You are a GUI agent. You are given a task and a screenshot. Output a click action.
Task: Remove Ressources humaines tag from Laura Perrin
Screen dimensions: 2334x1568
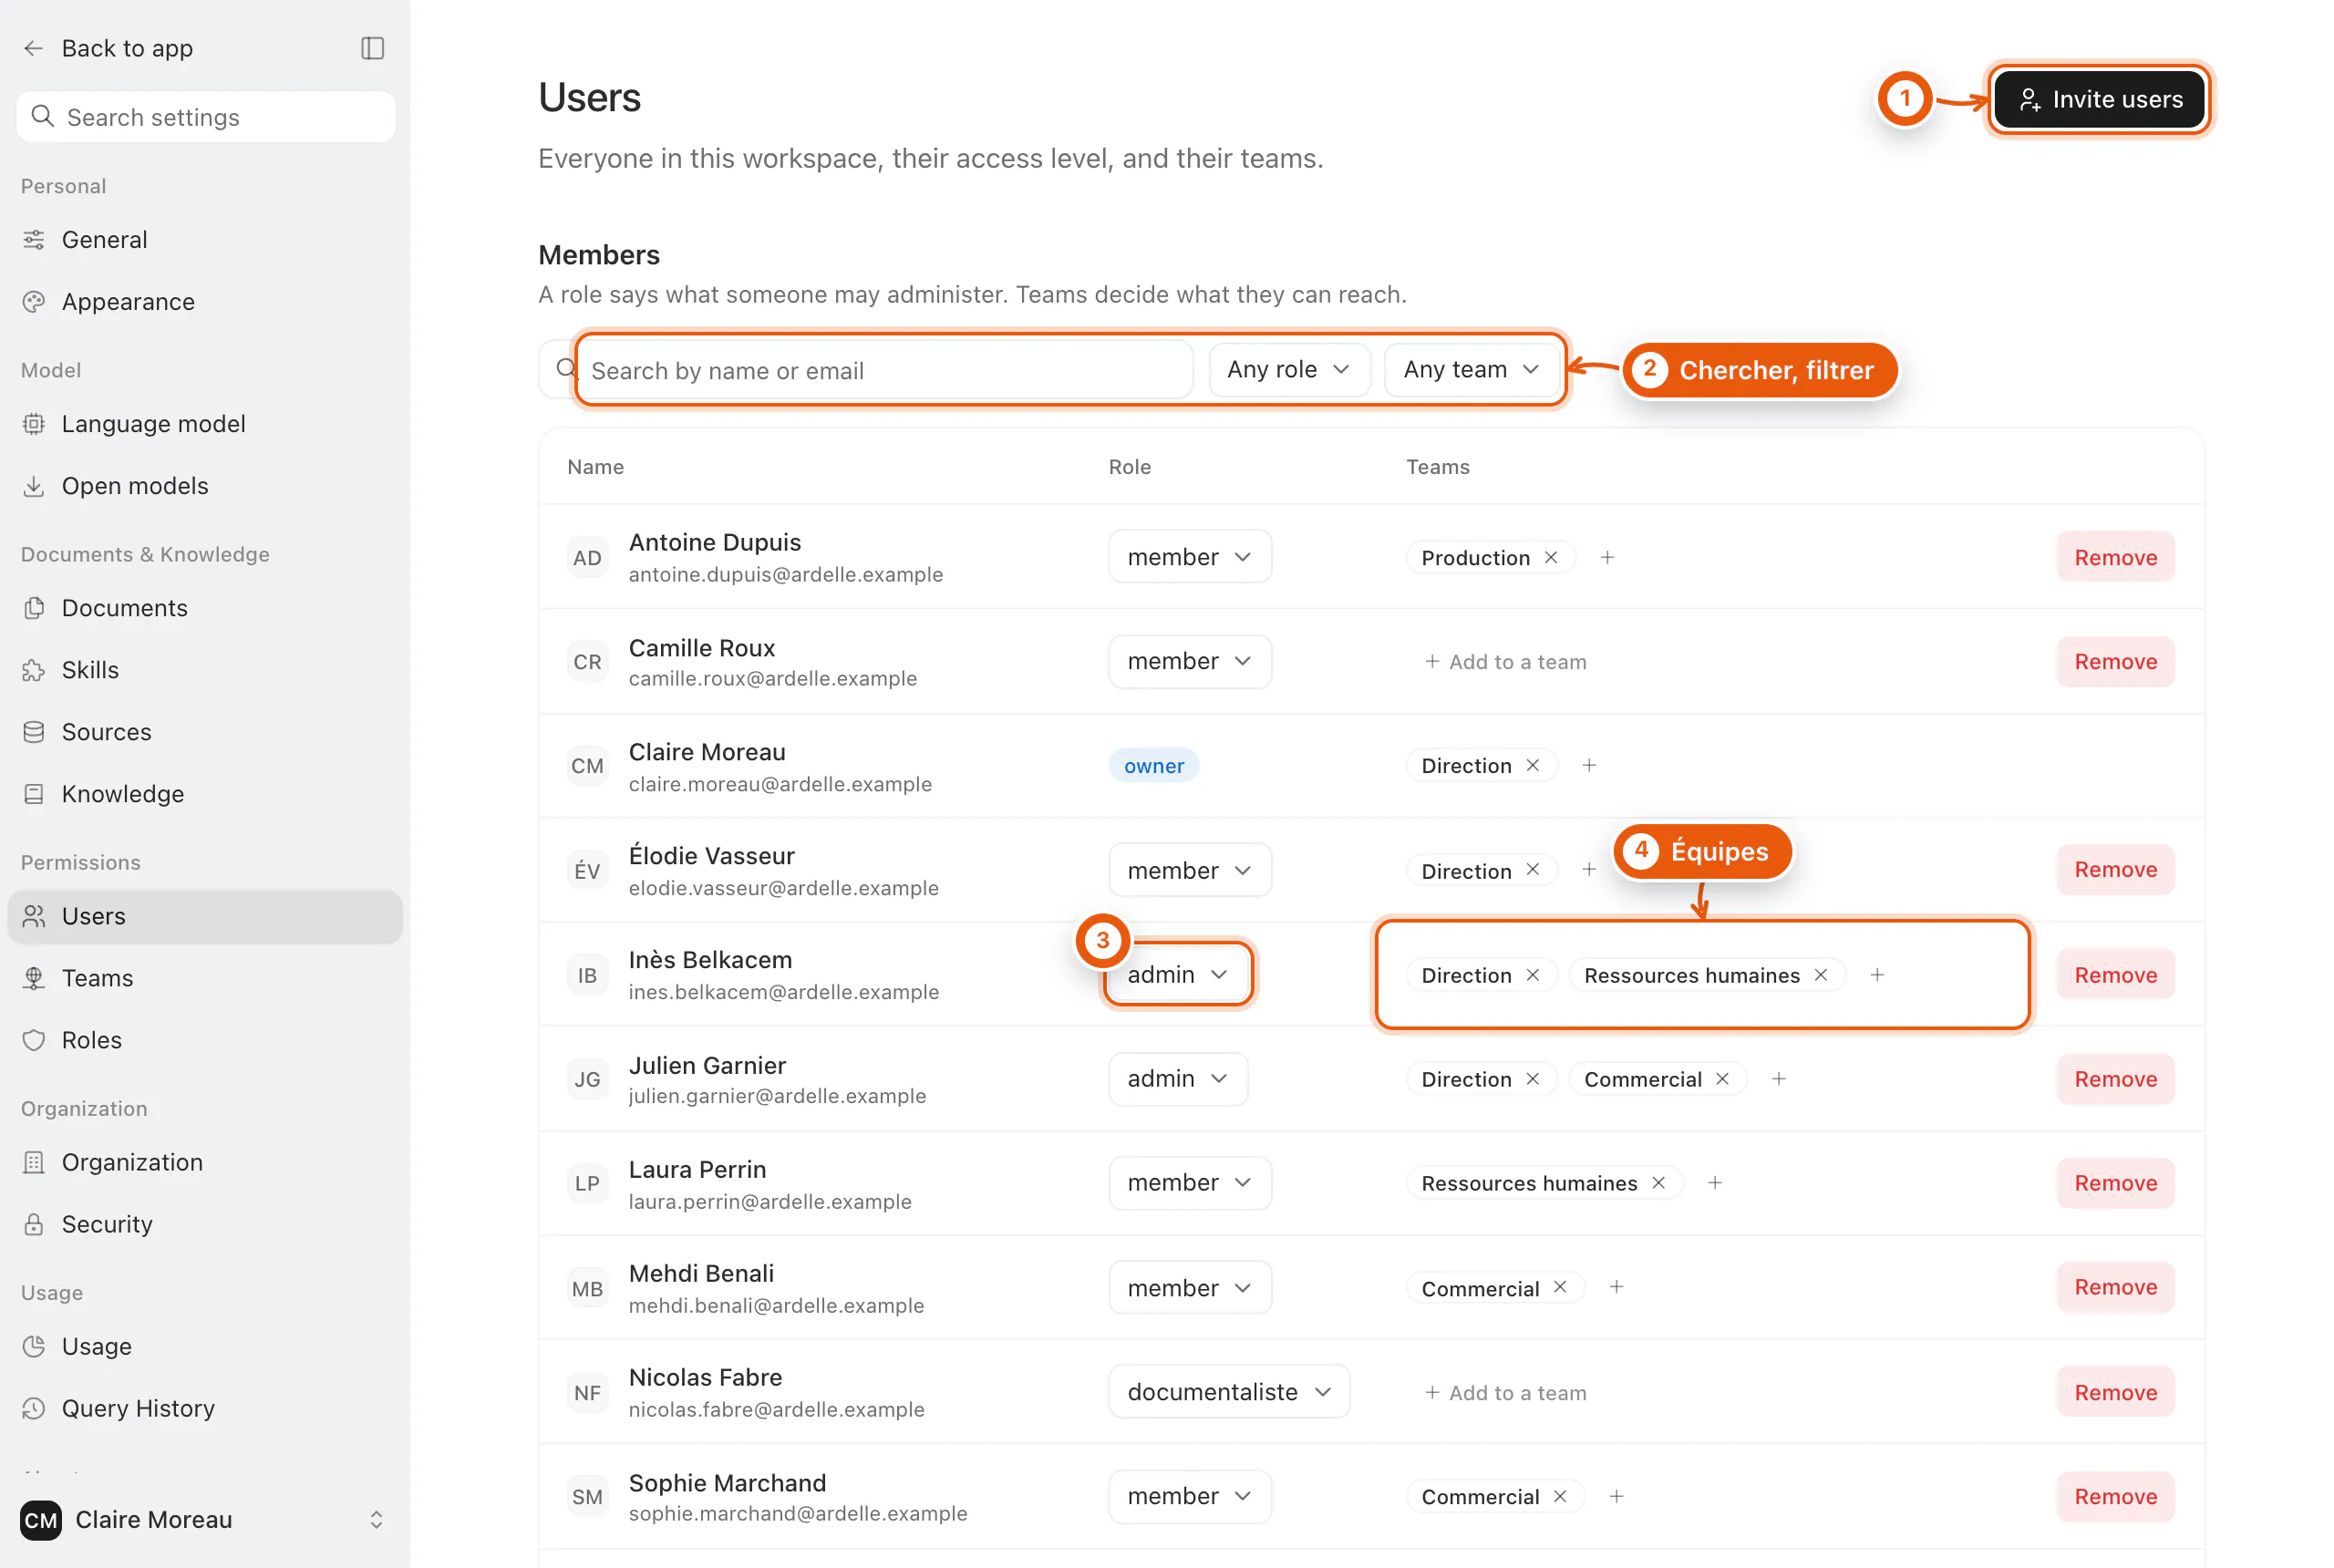pos(1659,1183)
